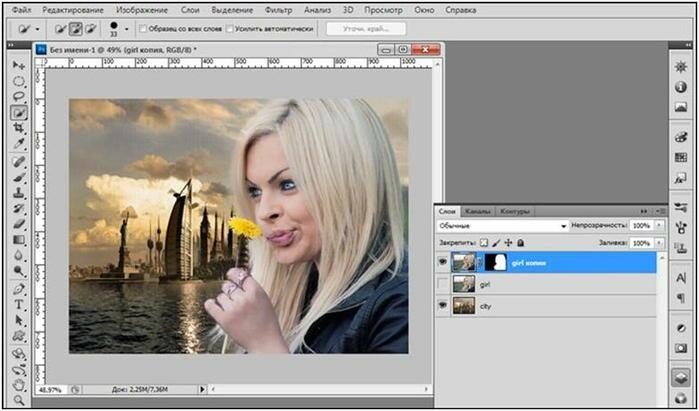
Task: Open the Masks panel icon in dock
Action: click(681, 348)
